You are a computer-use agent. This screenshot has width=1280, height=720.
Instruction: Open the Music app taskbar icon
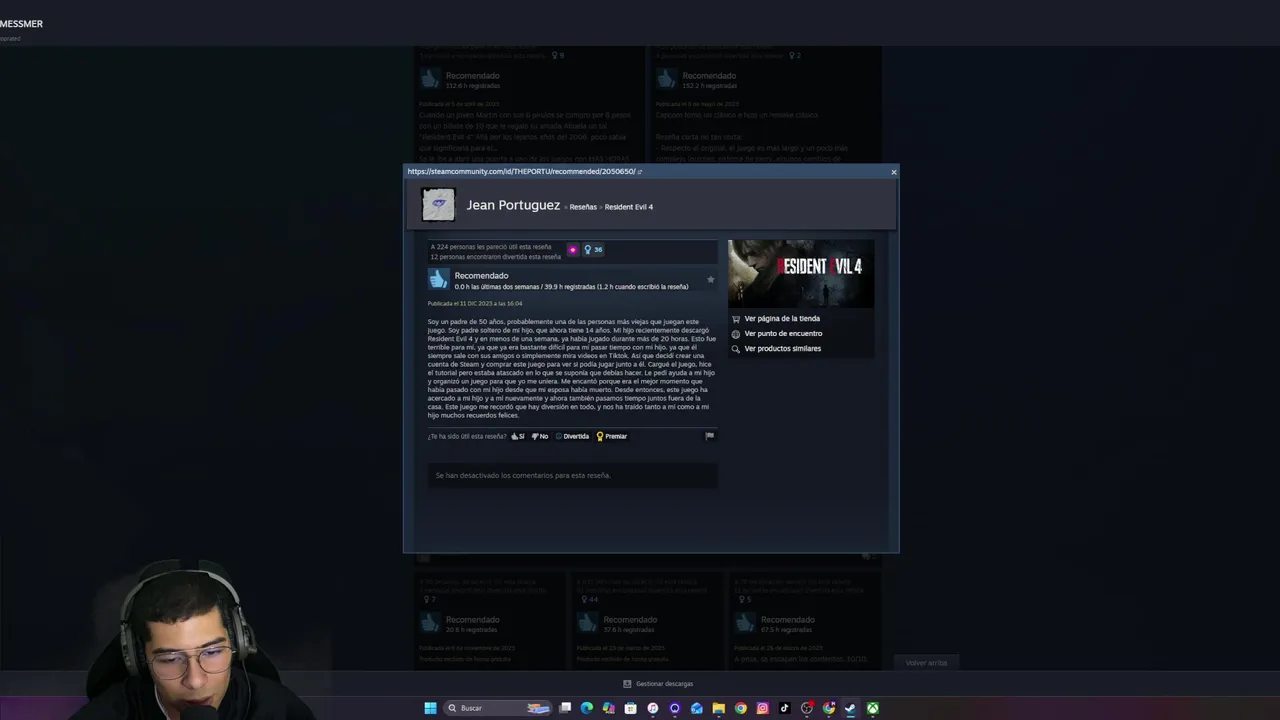pyautogui.click(x=652, y=708)
